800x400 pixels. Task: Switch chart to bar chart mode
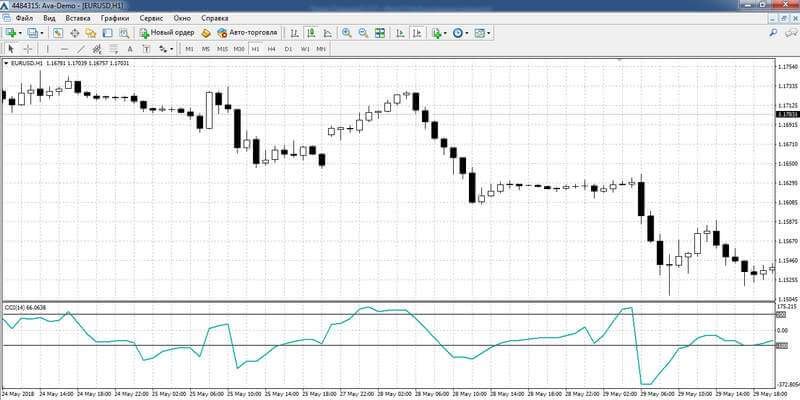tap(292, 33)
